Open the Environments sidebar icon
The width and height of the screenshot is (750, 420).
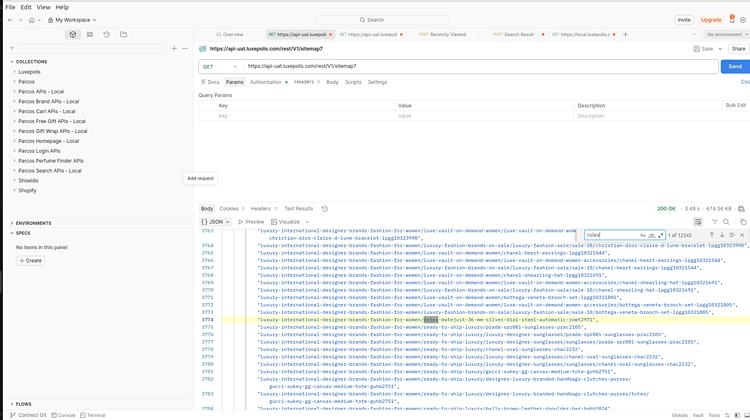[x=90, y=34]
